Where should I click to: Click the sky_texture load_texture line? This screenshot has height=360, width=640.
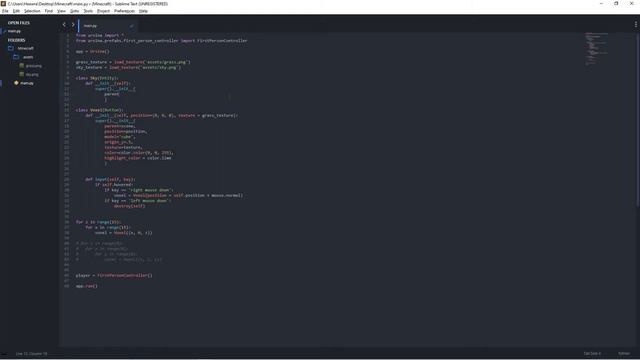[x=128, y=67]
